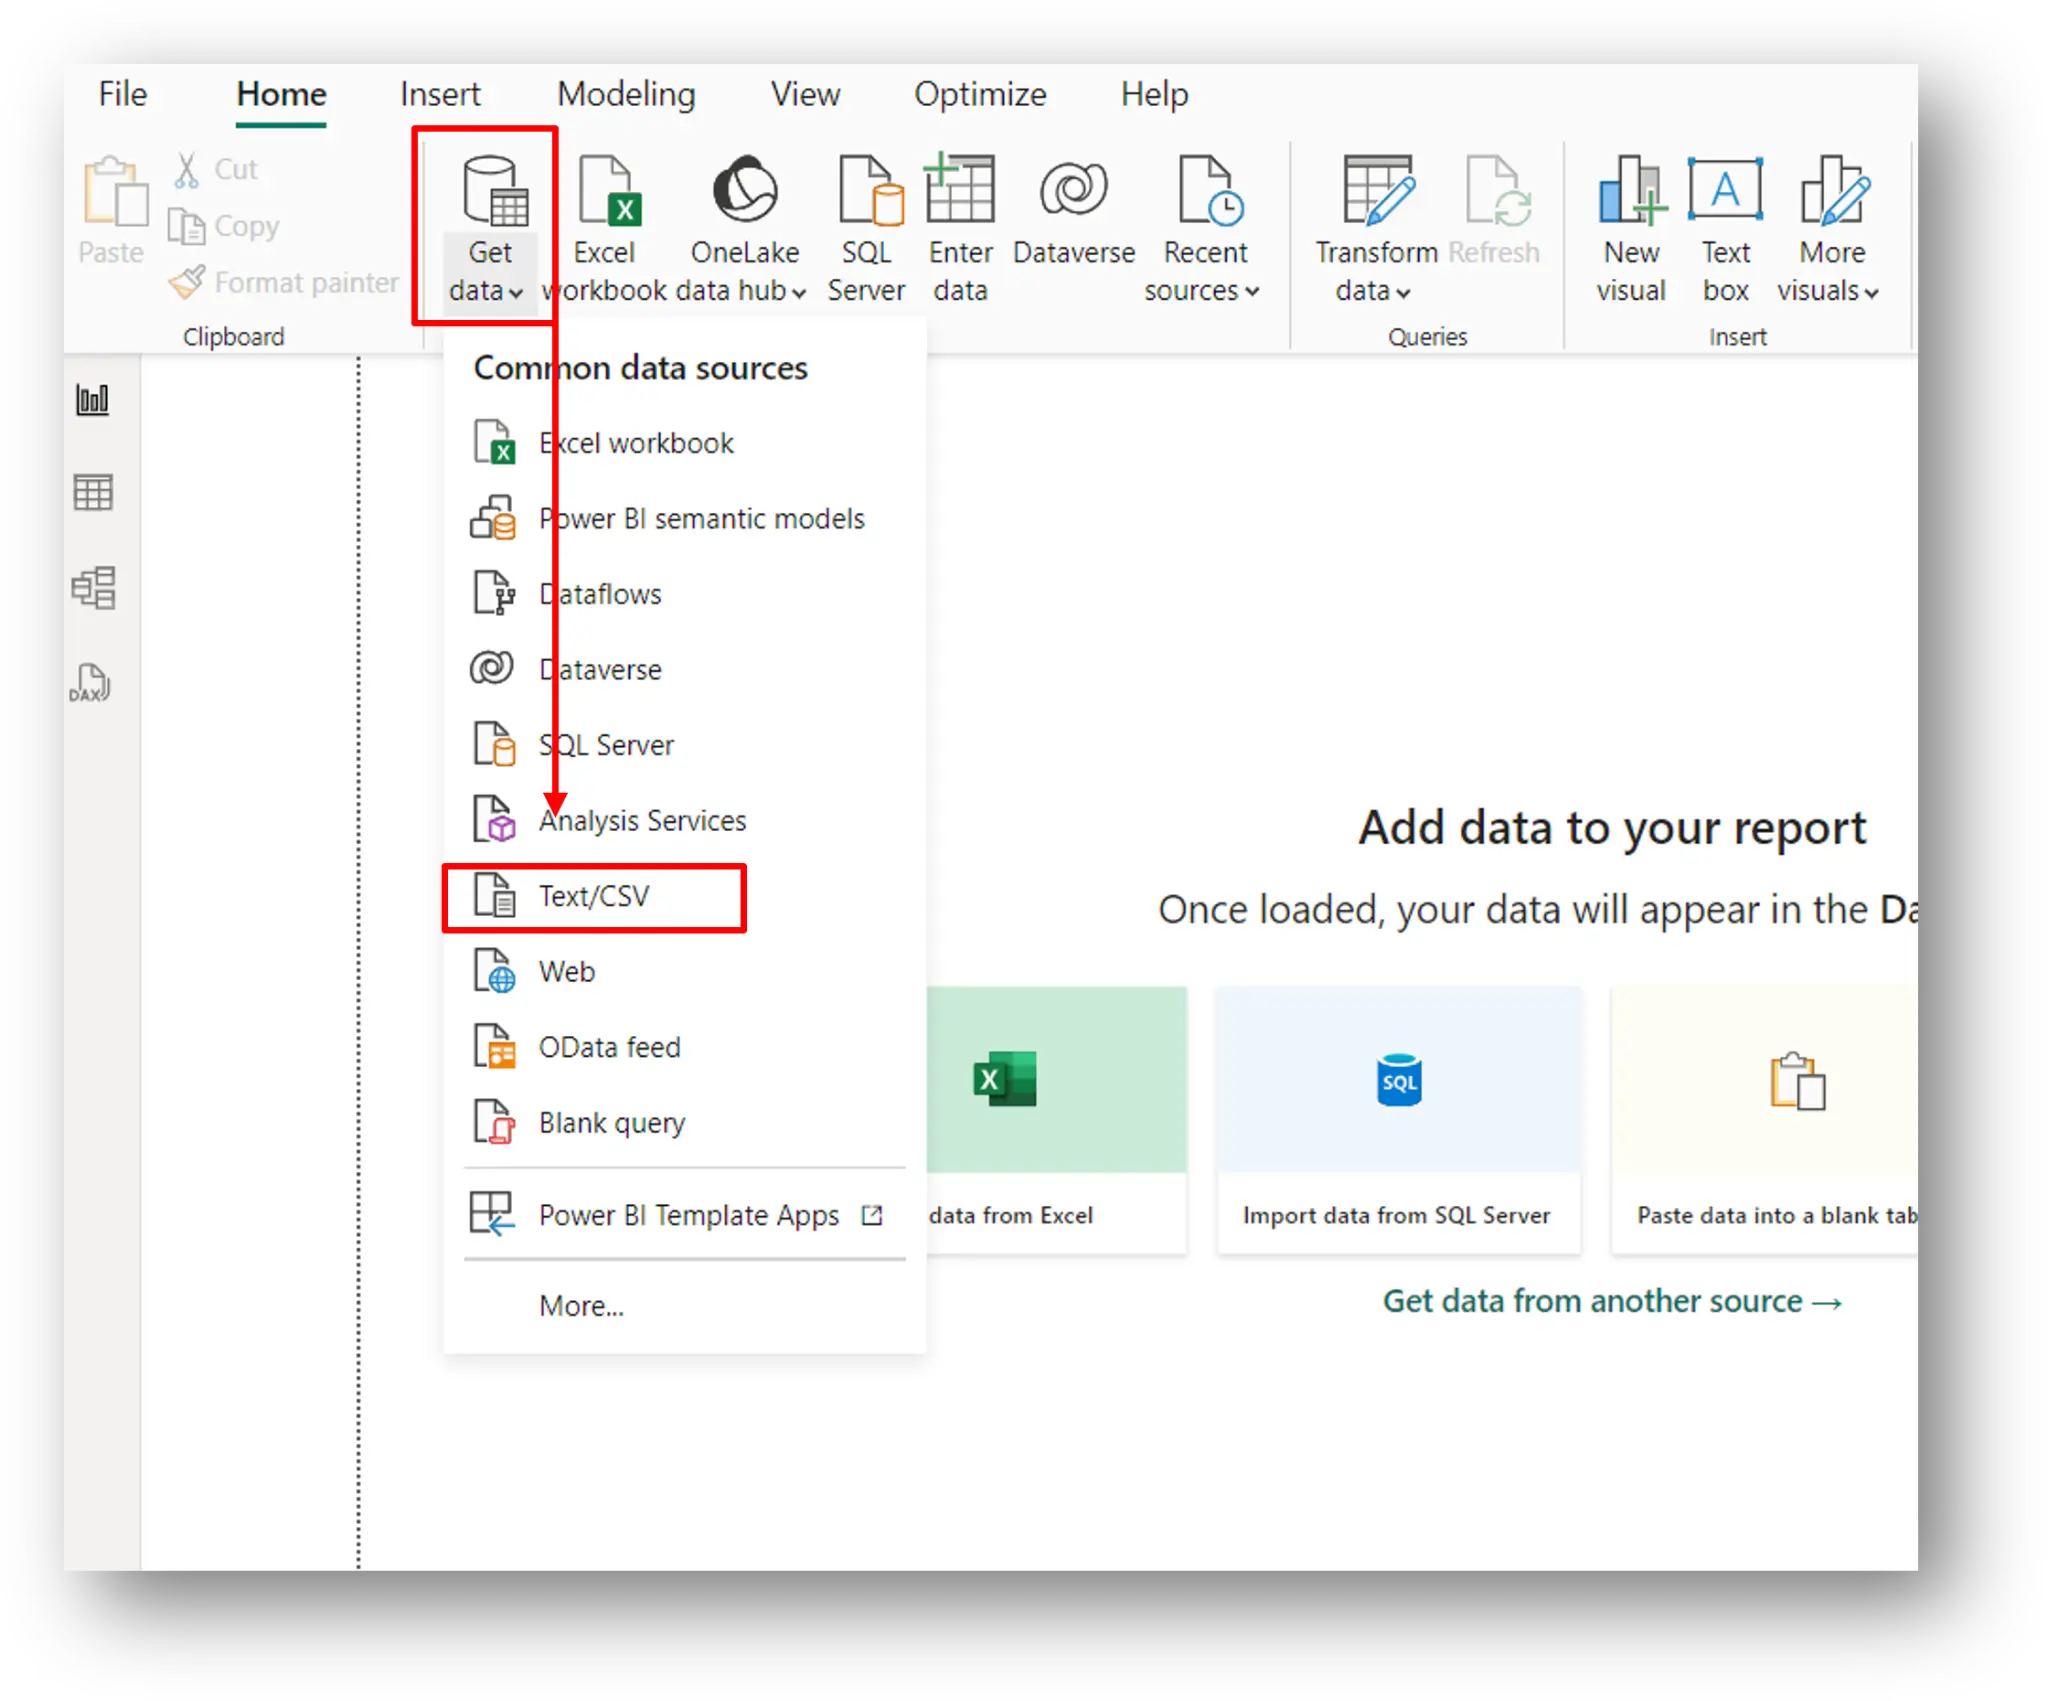Open Transform data in Power Query
This screenshot has height=1701, width=2048.
pyautogui.click(x=1378, y=220)
